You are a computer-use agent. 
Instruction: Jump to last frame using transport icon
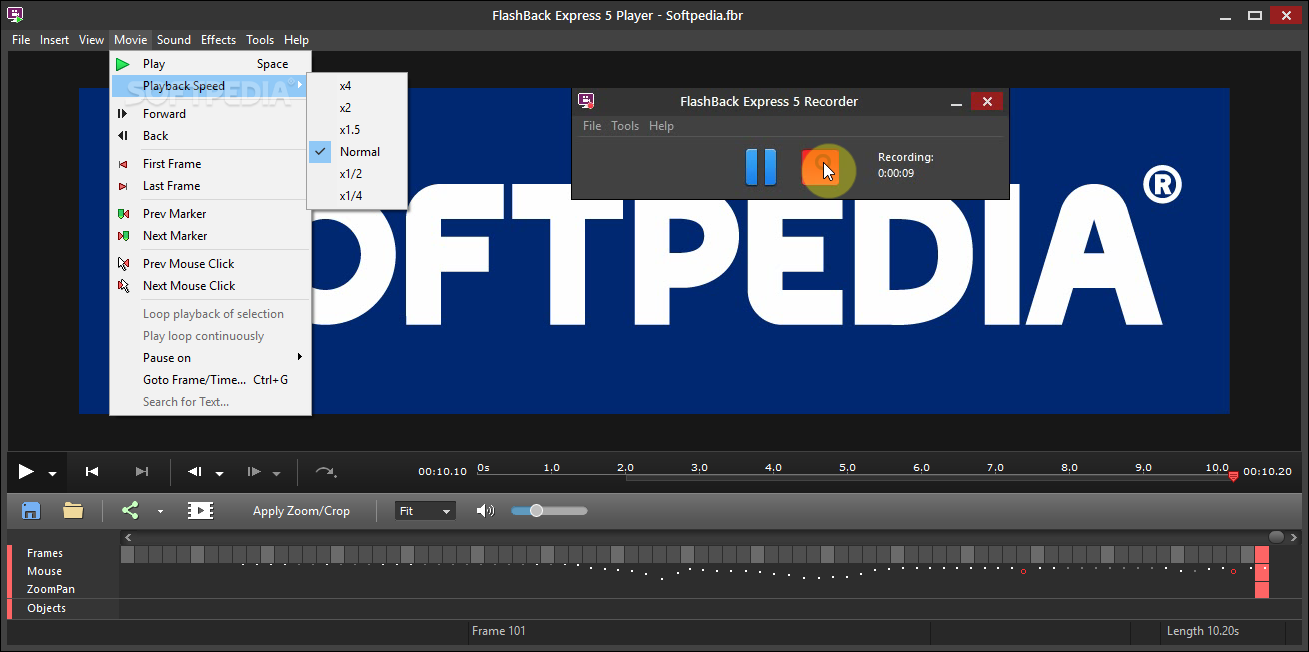click(x=142, y=472)
